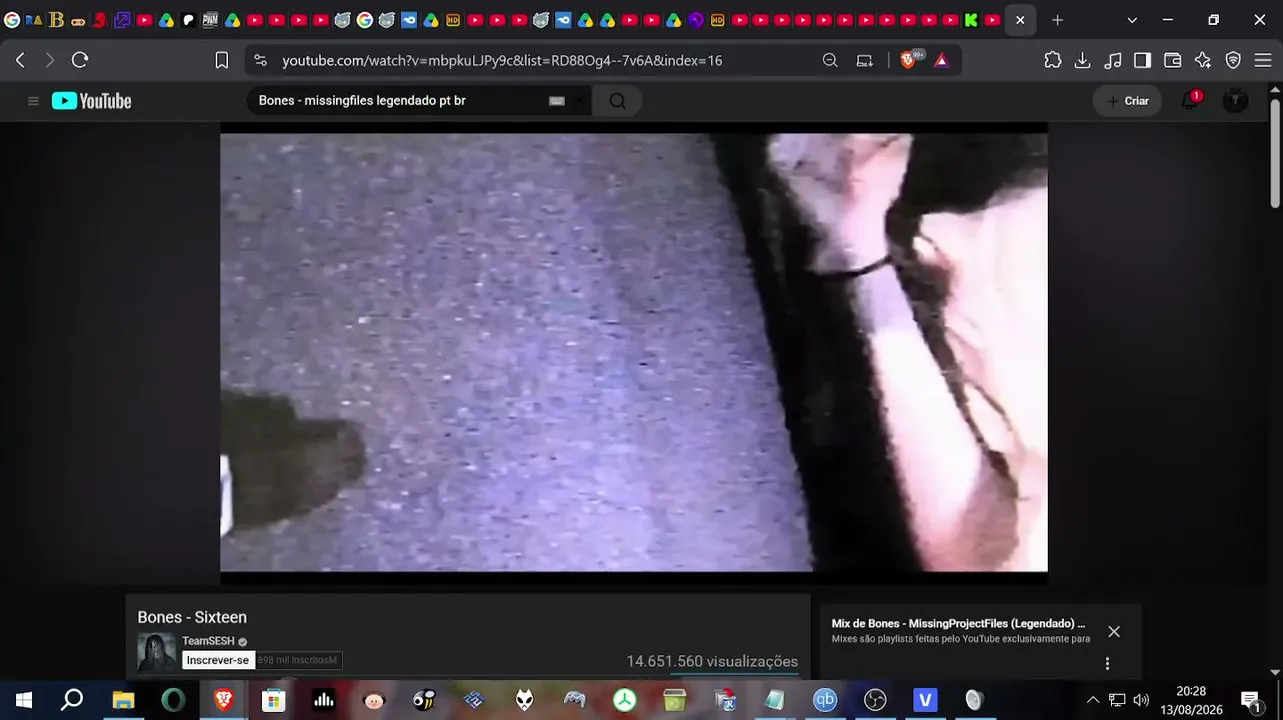
Task: Open OBS Studio from the taskbar
Action: click(875, 700)
